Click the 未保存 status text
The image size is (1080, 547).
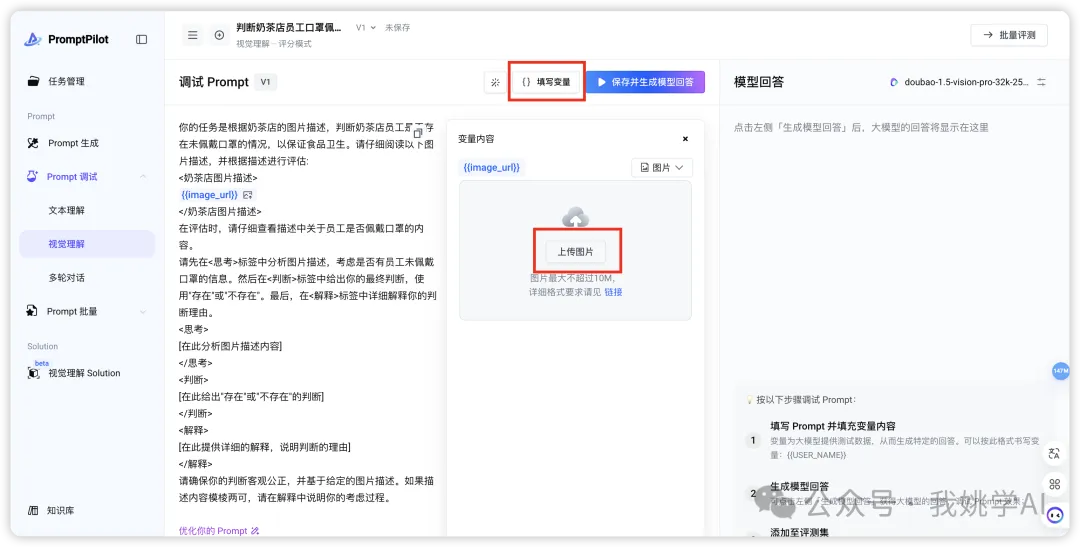[x=397, y=28]
